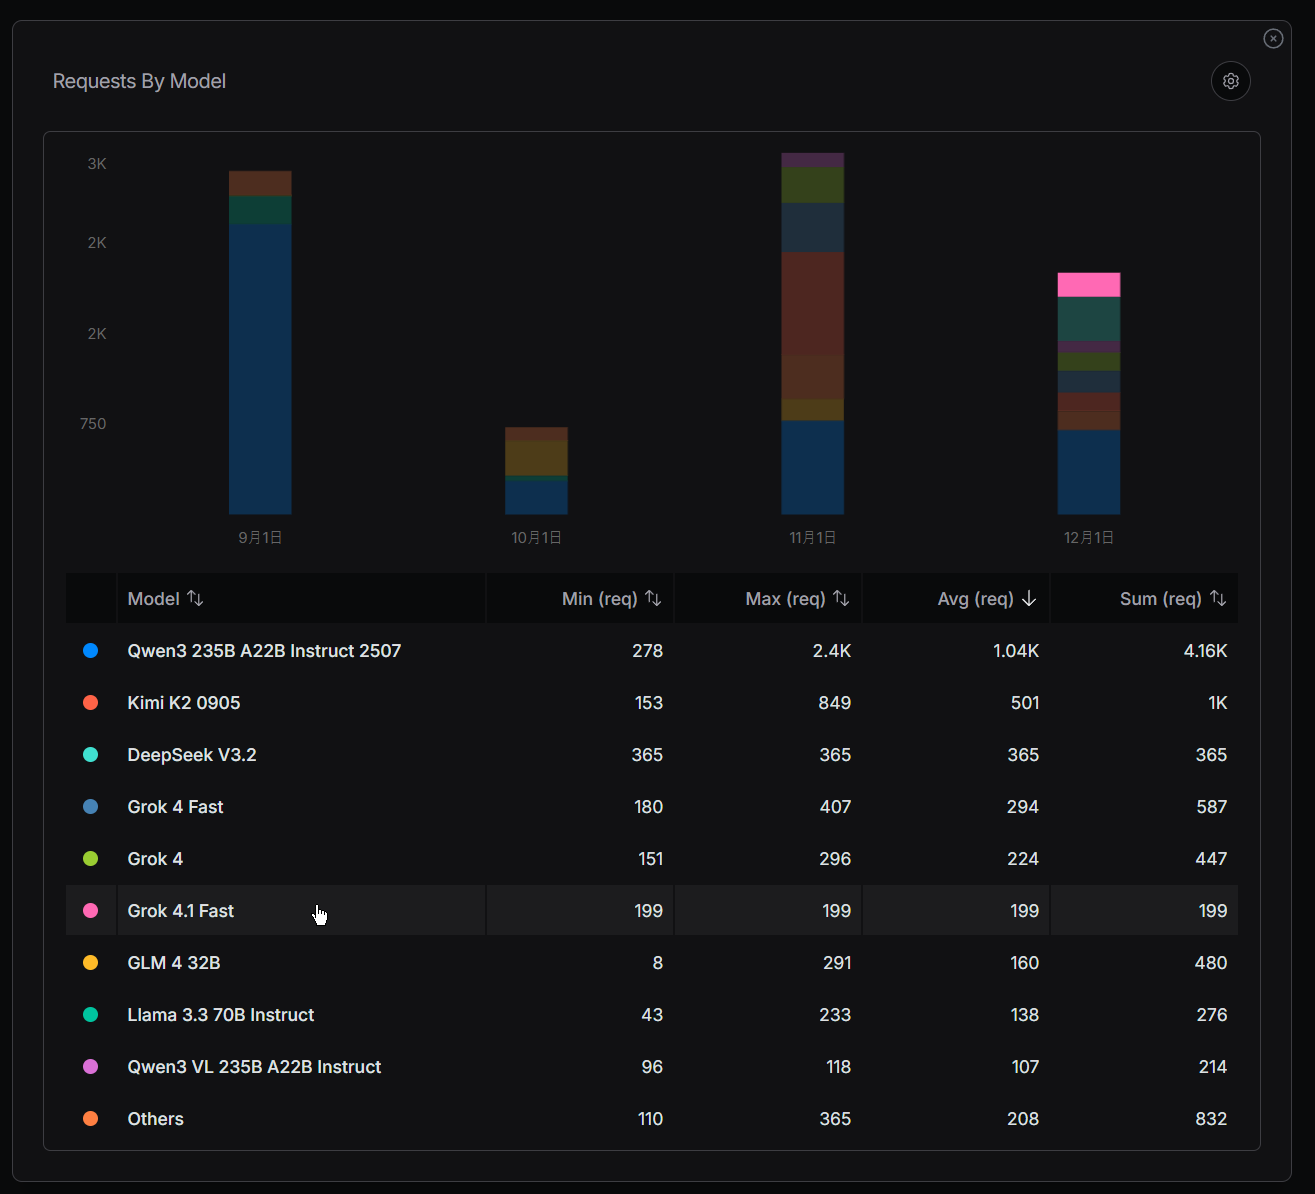
Task: Select the Kimi K2 0905 model name
Action: point(184,702)
